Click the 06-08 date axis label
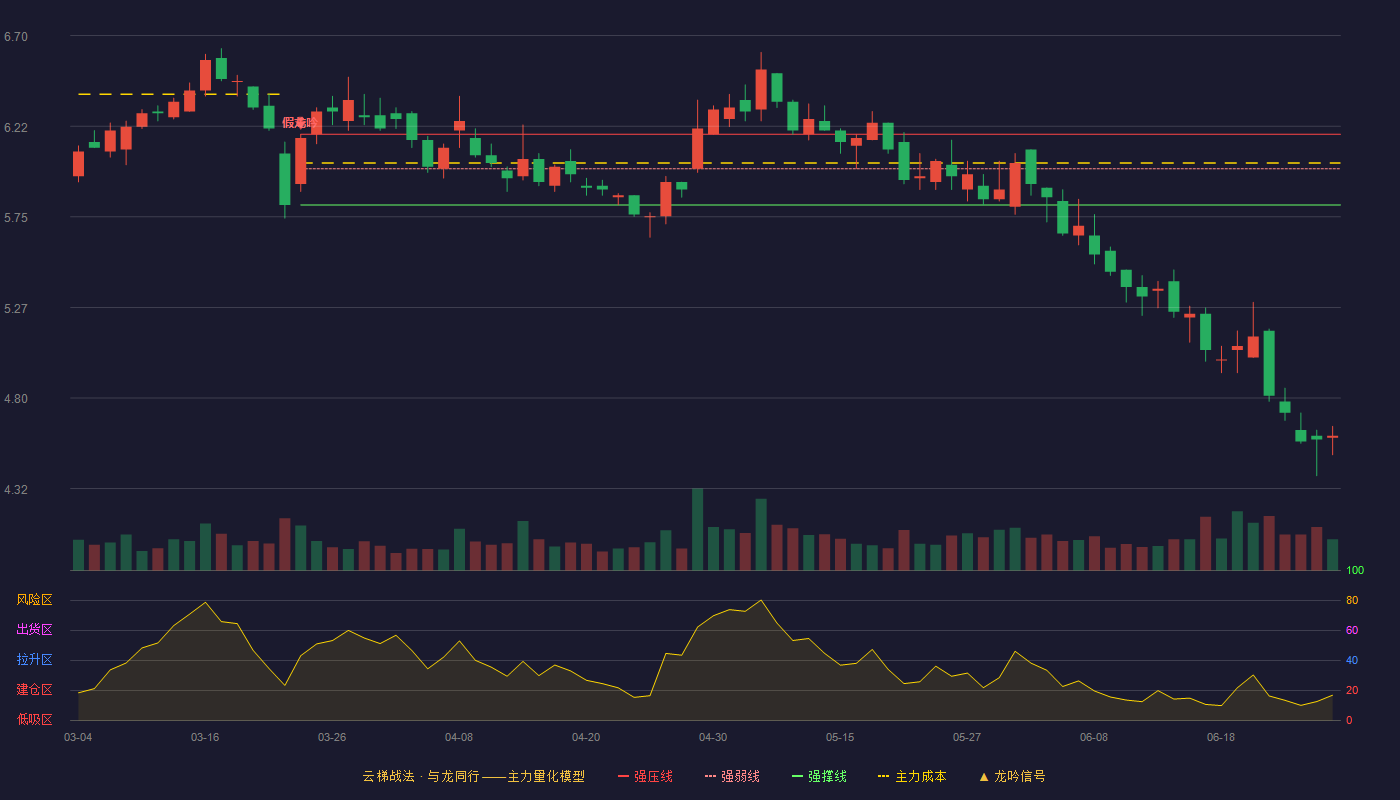The height and width of the screenshot is (800, 1400). (x=1094, y=737)
